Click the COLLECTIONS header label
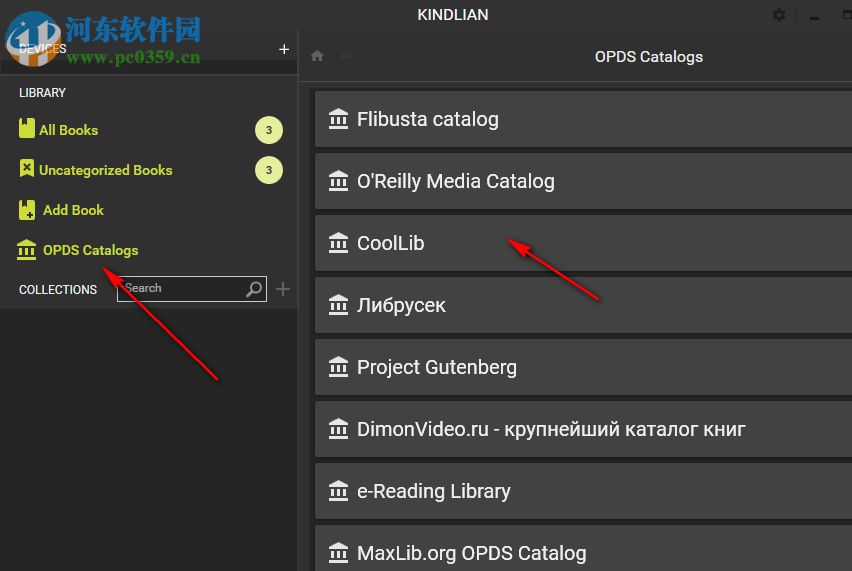This screenshot has height=571, width=852. [x=58, y=290]
